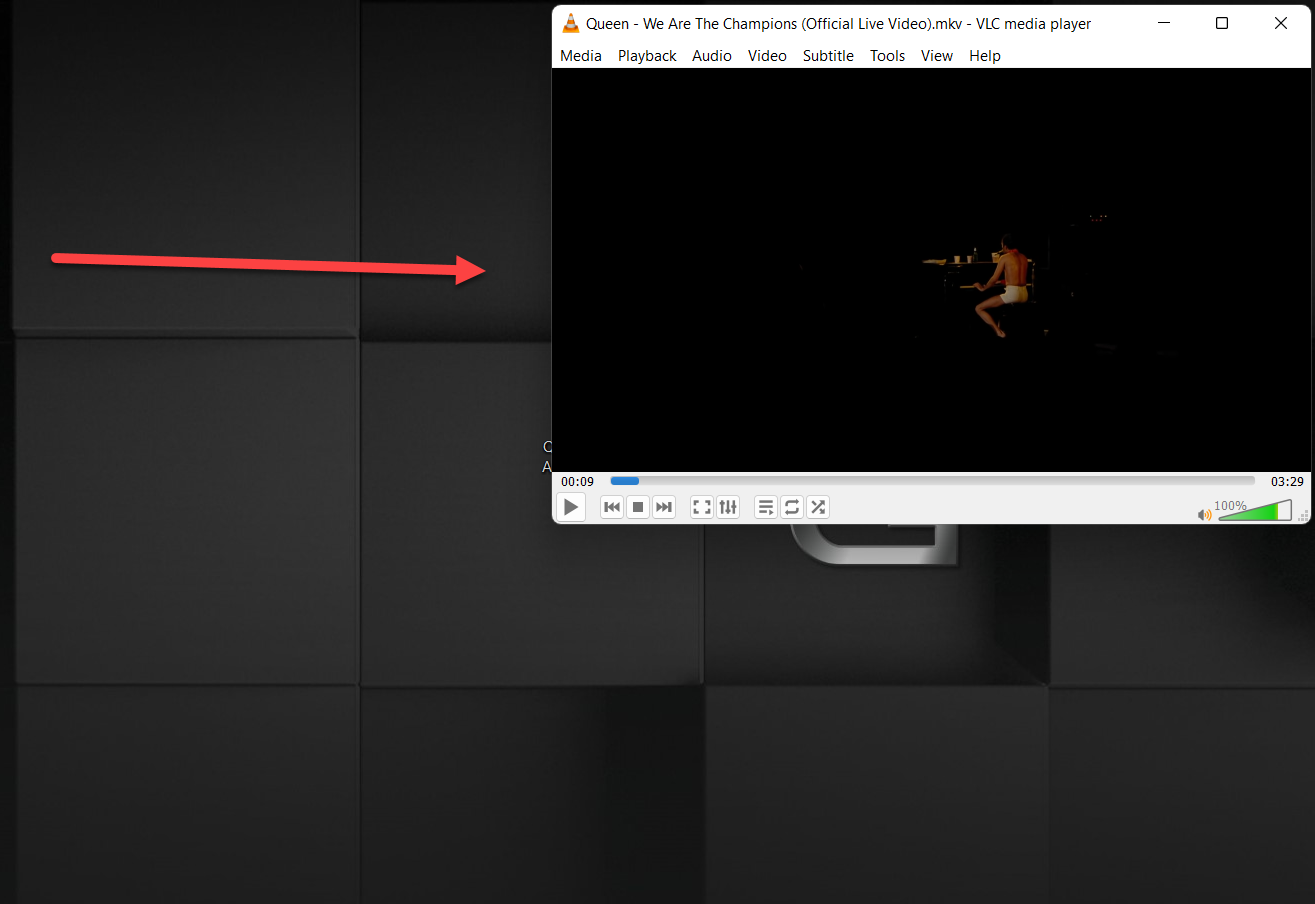The image size is (1315, 904).
Task: Open the Audio menu
Action: tap(712, 56)
